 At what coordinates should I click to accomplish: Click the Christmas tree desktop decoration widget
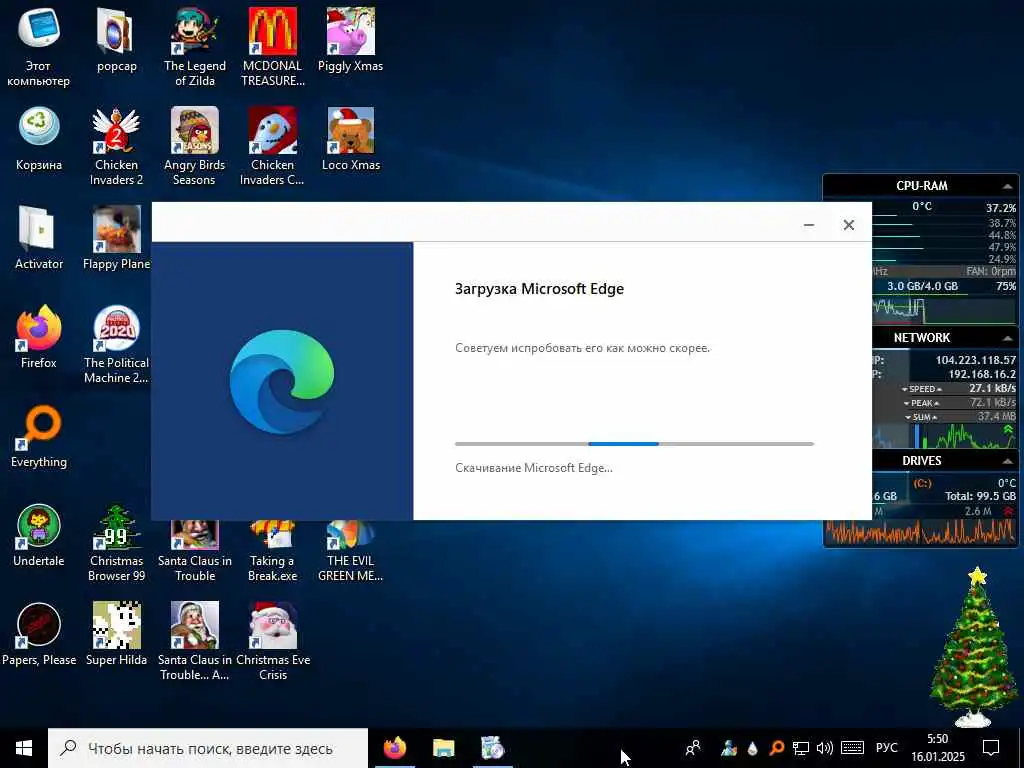pos(973,648)
